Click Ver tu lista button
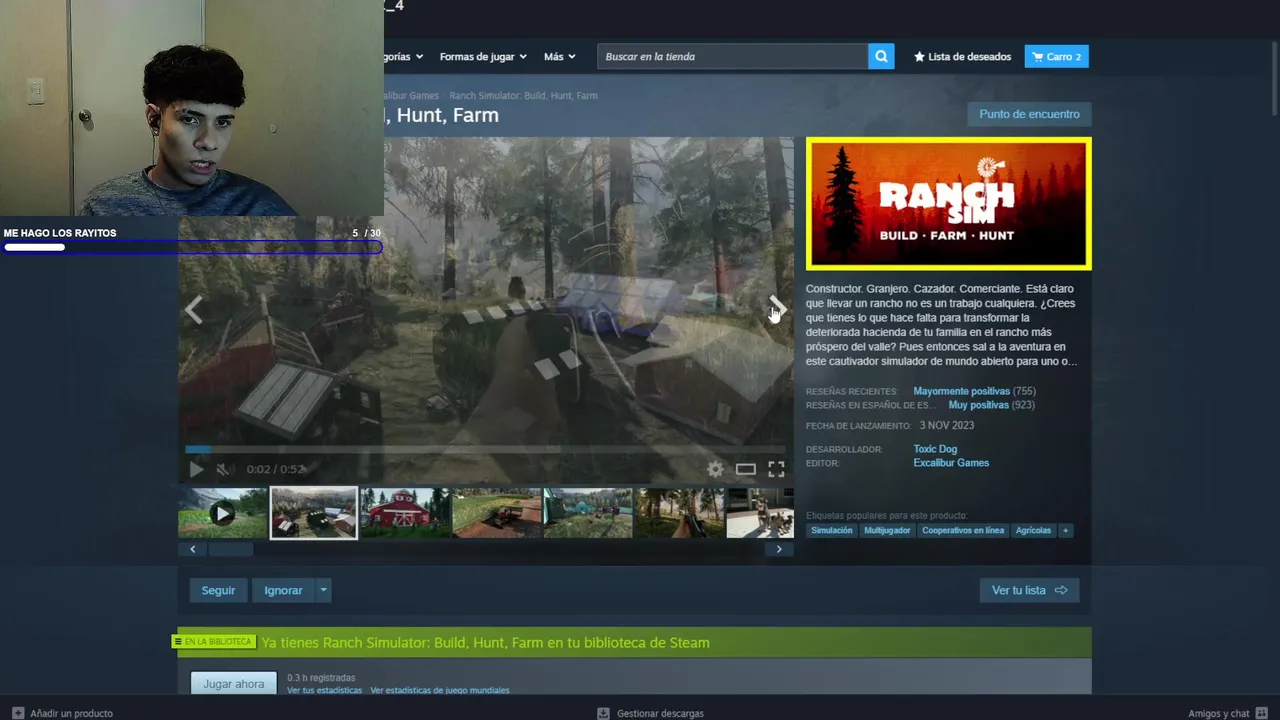The image size is (1280, 720). (1029, 590)
